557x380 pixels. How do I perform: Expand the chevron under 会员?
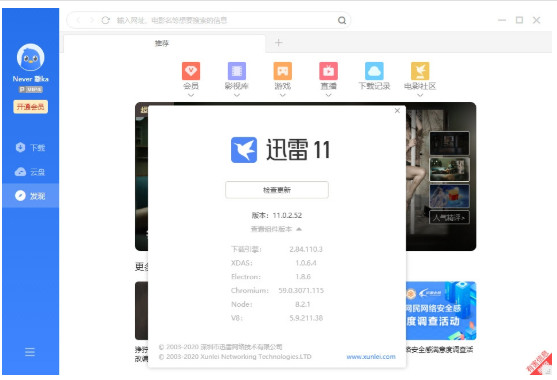[x=191, y=95]
